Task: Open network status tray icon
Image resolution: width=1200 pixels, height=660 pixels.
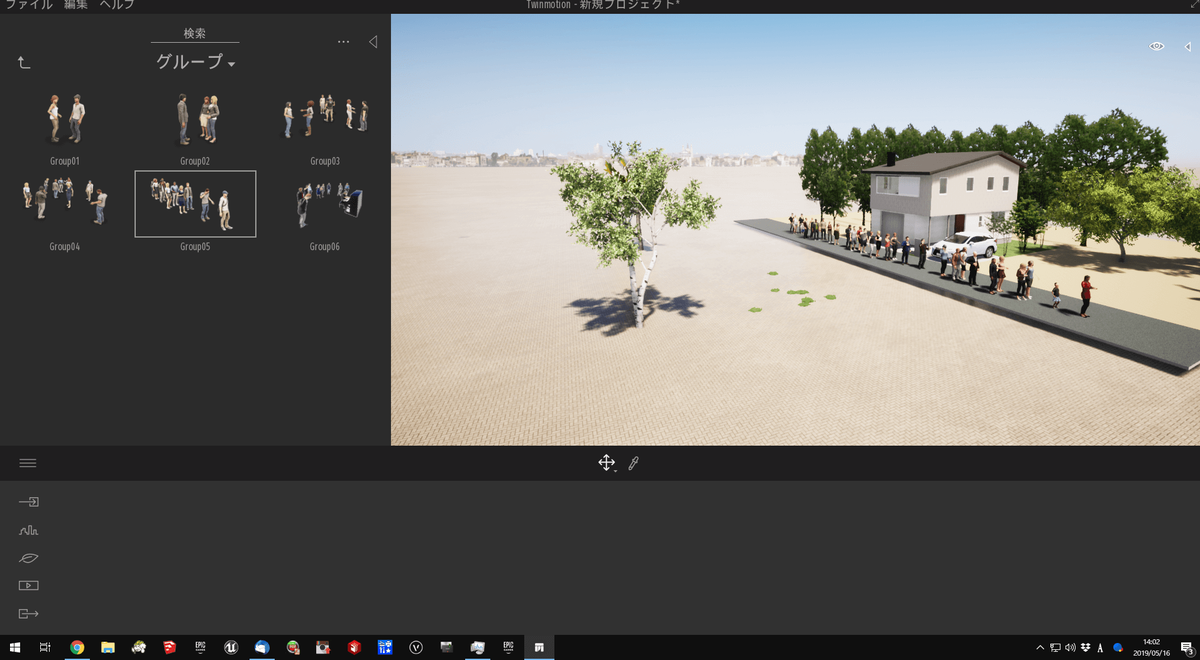Action: pyautogui.click(x=1054, y=647)
